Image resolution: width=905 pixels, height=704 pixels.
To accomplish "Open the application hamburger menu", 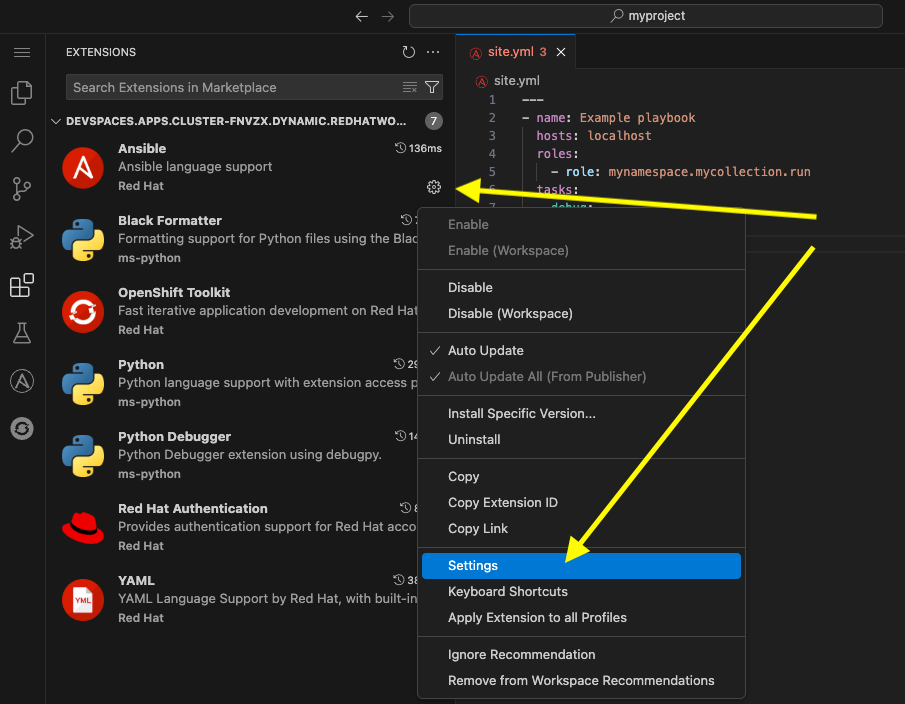I will pyautogui.click(x=22, y=52).
